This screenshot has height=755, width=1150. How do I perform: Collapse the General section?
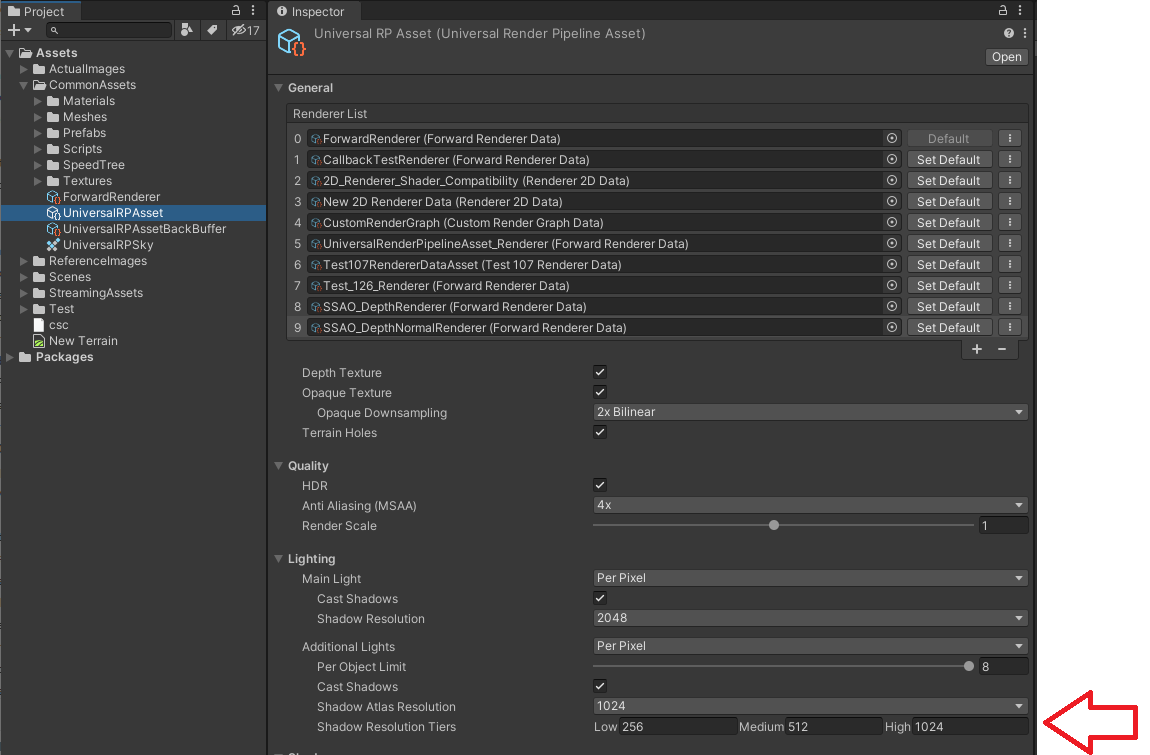pos(279,88)
